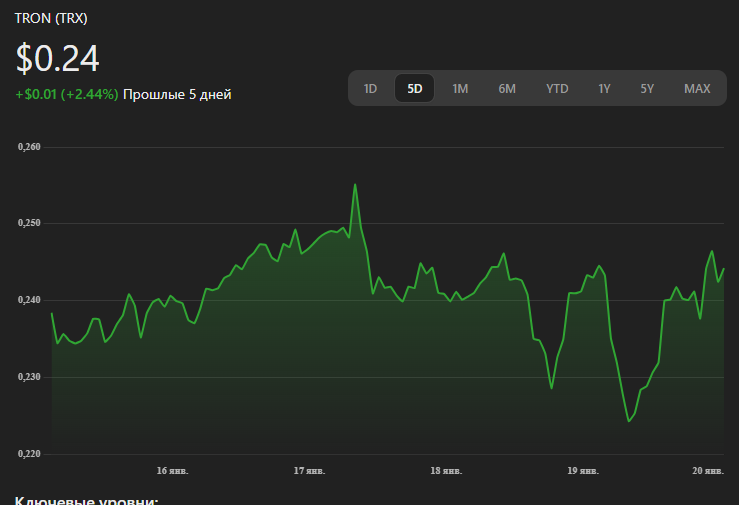
Task: Show year-to-date YTD chart
Action: [x=557, y=89]
